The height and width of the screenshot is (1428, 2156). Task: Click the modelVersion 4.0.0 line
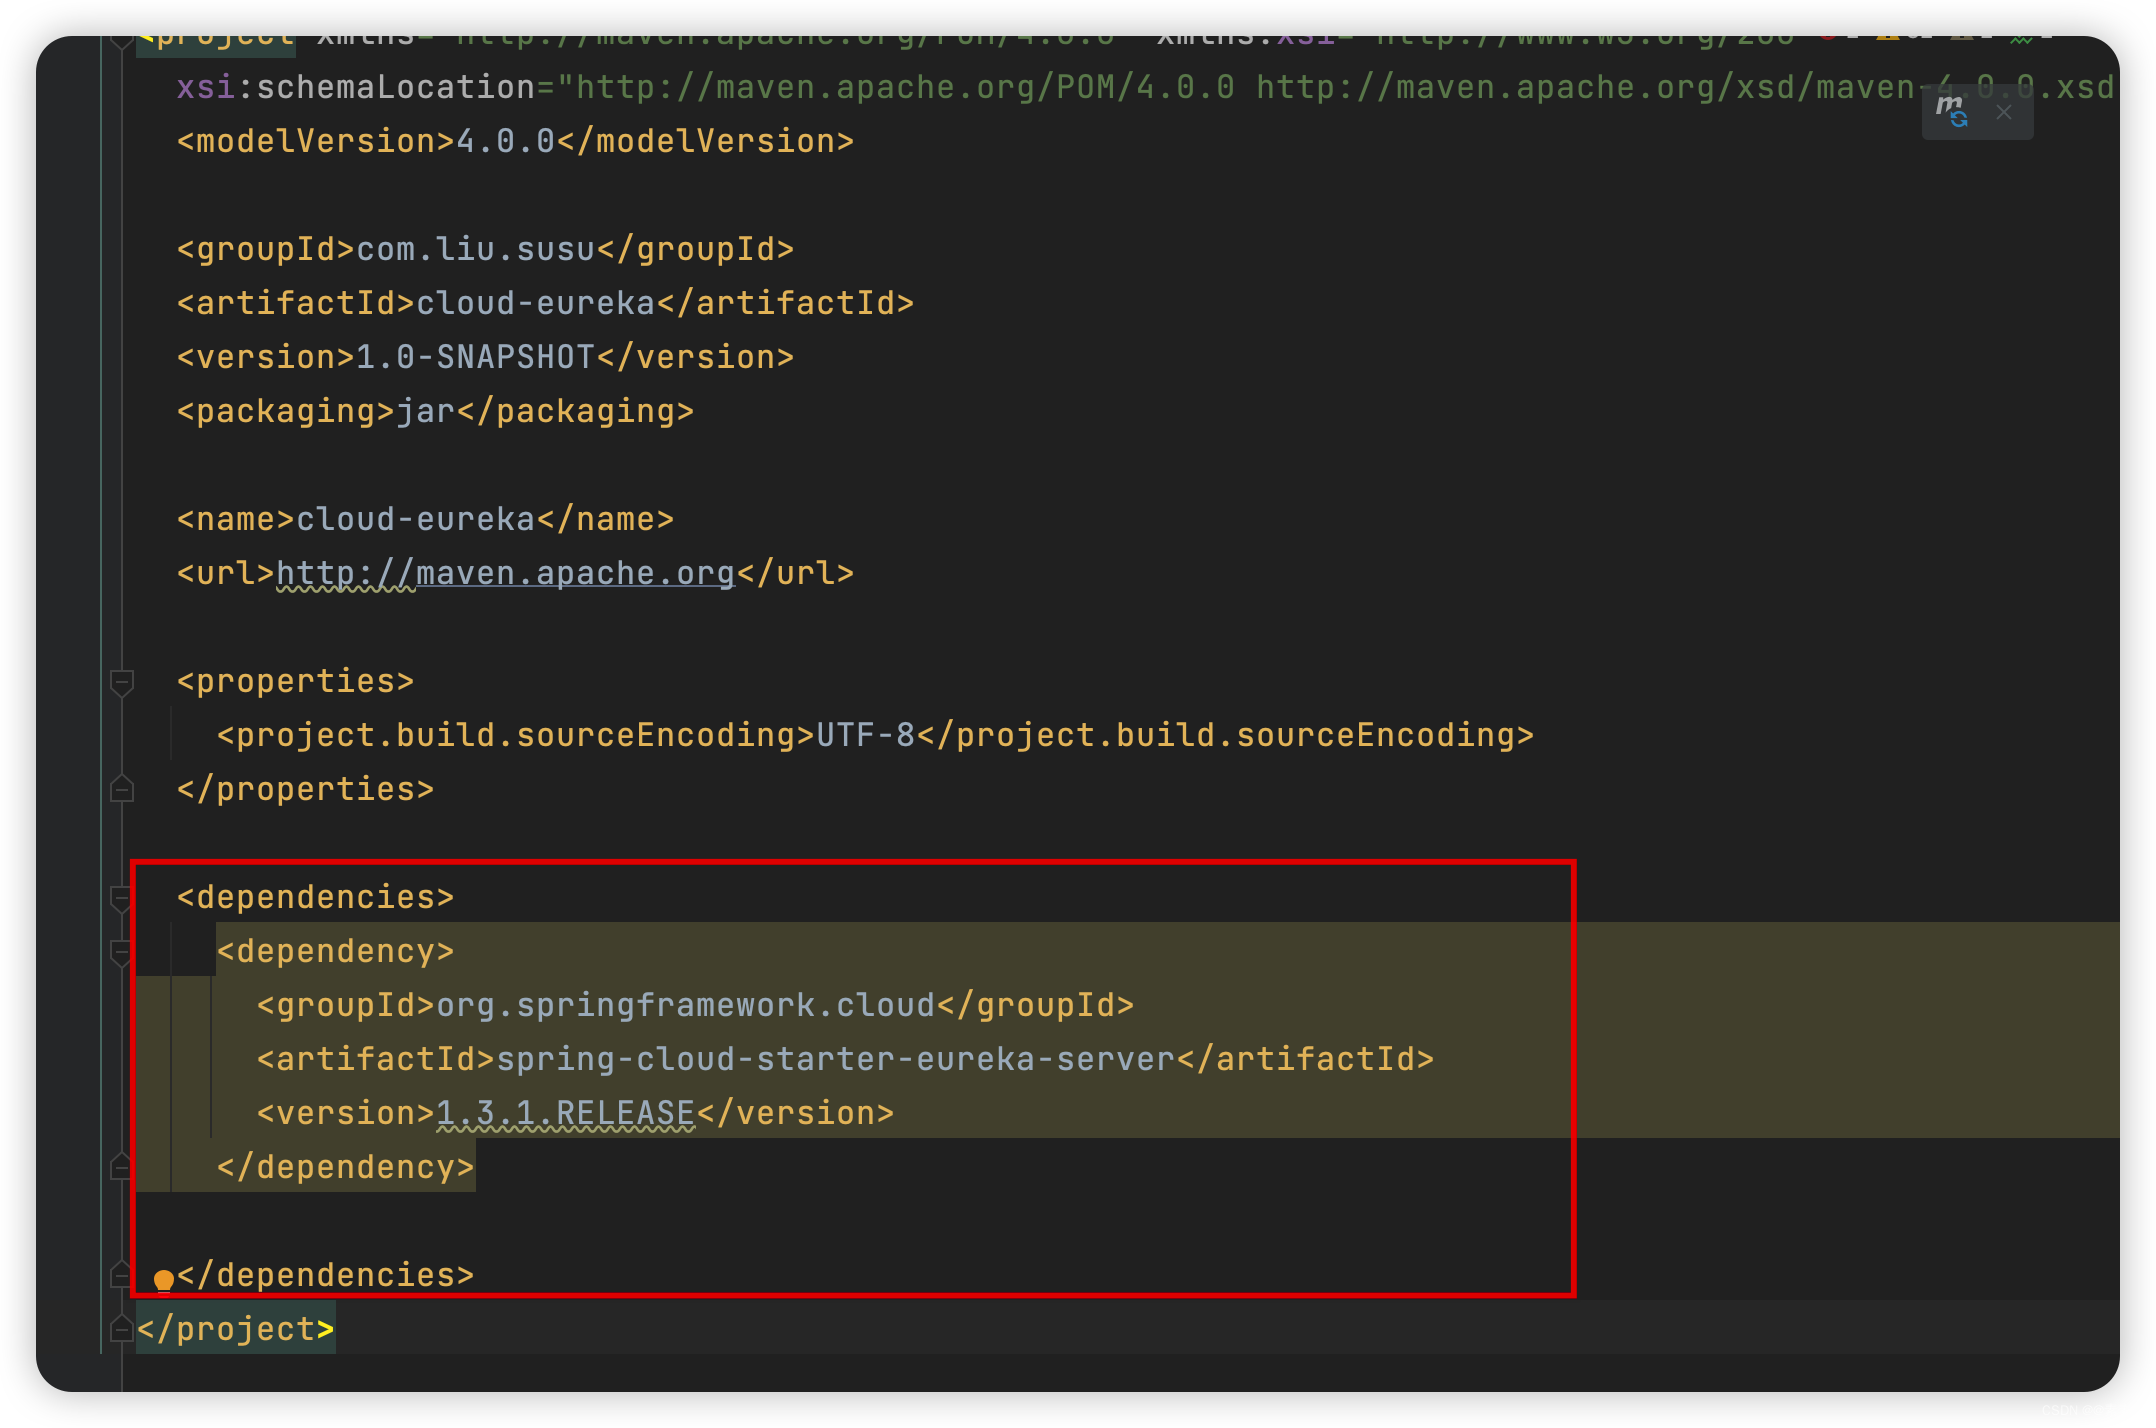[515, 141]
